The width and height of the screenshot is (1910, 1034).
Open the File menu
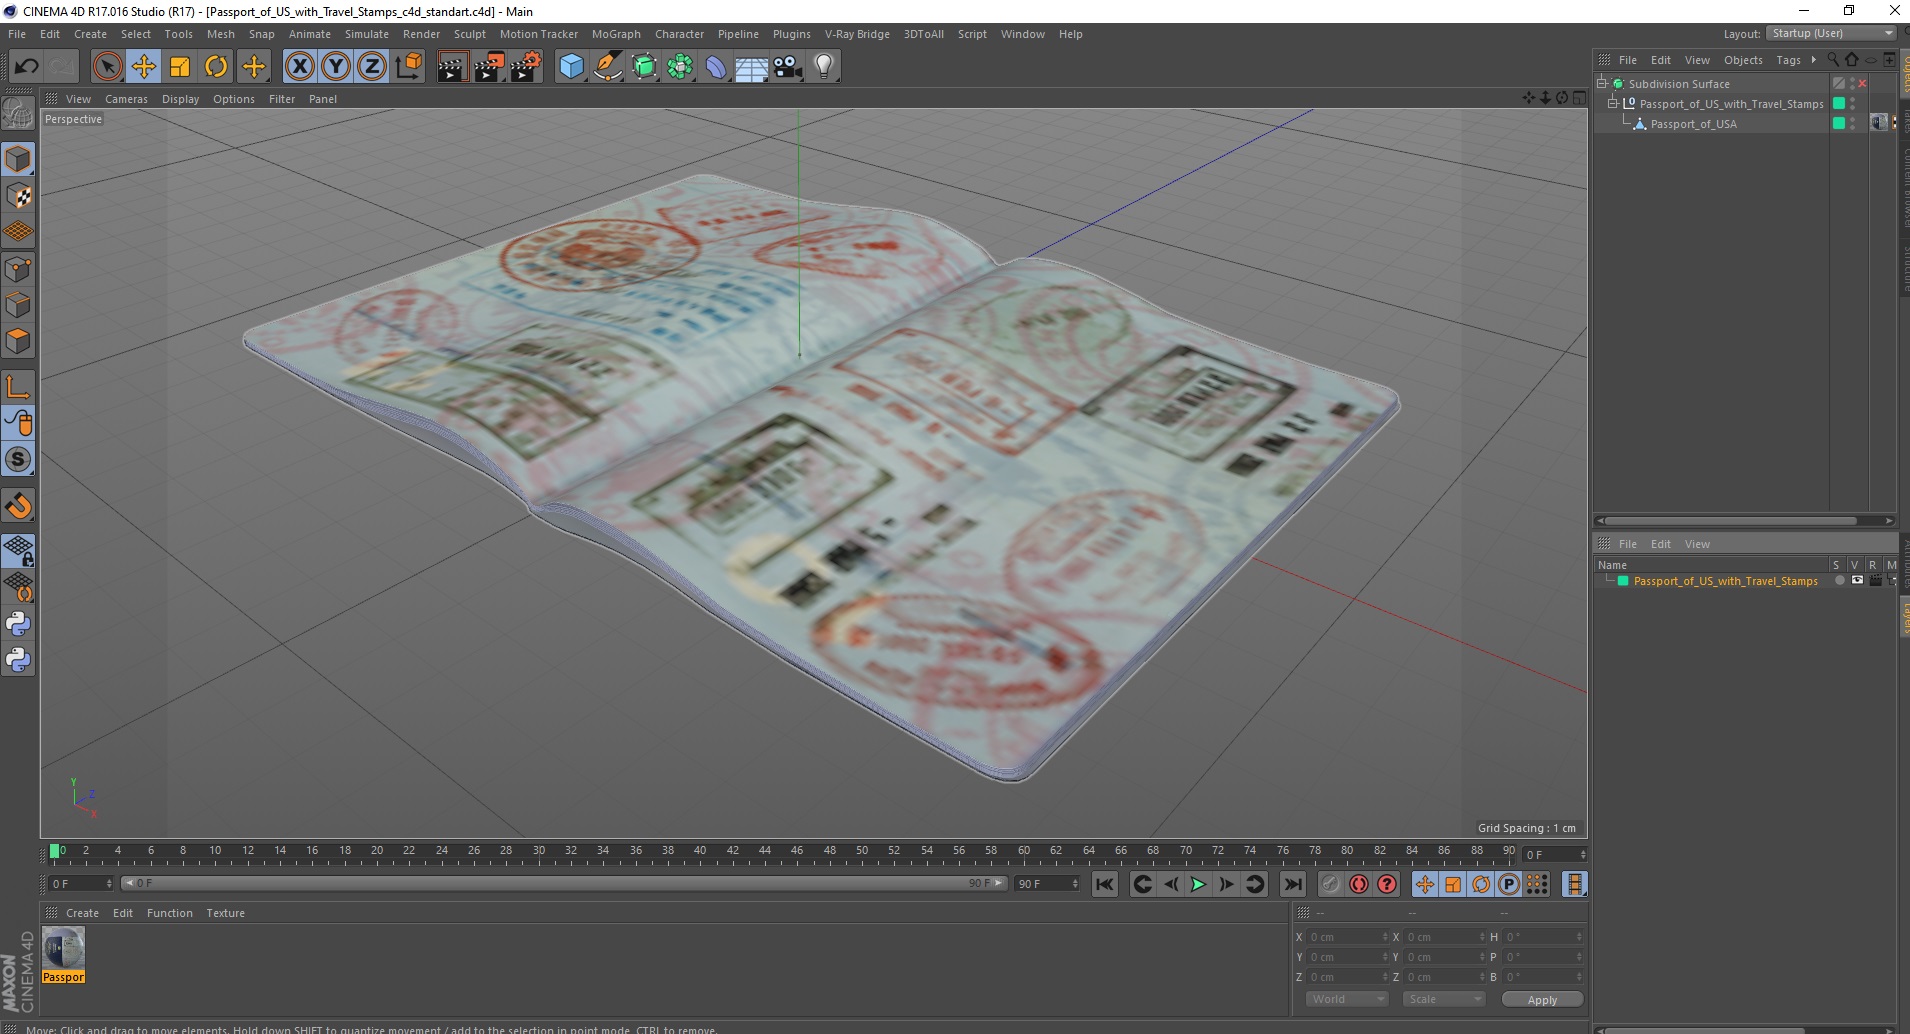(17, 34)
